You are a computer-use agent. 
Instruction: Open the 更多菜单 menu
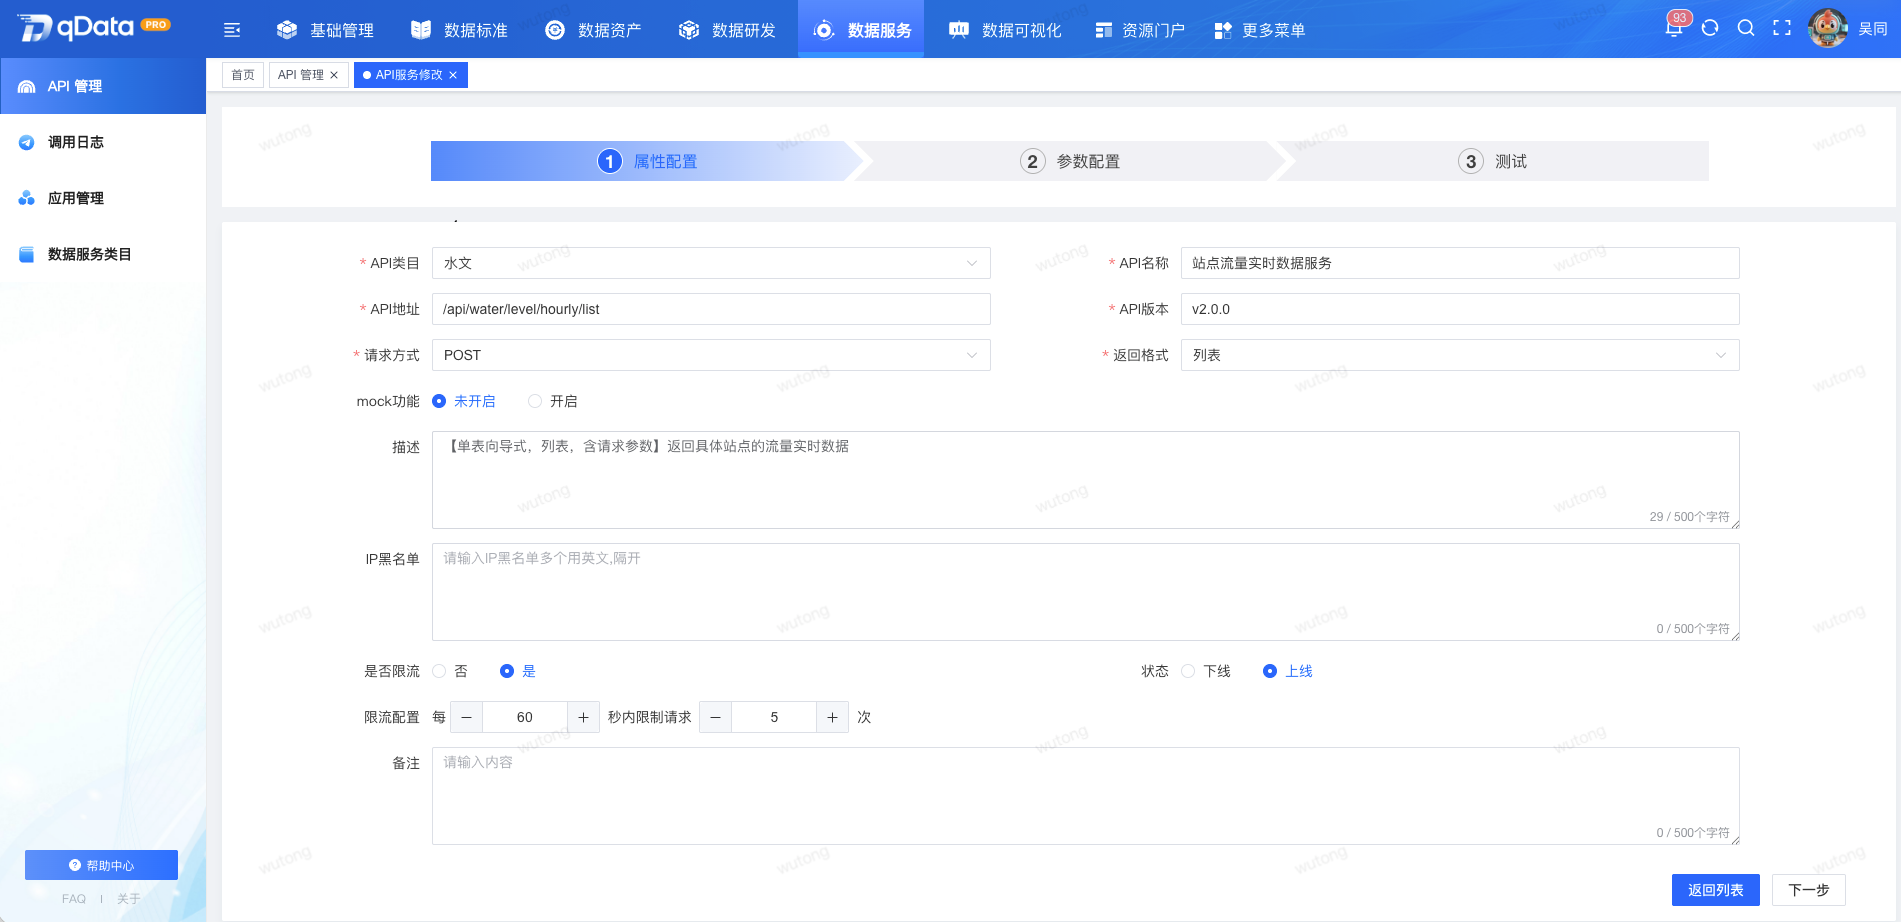1260,30
